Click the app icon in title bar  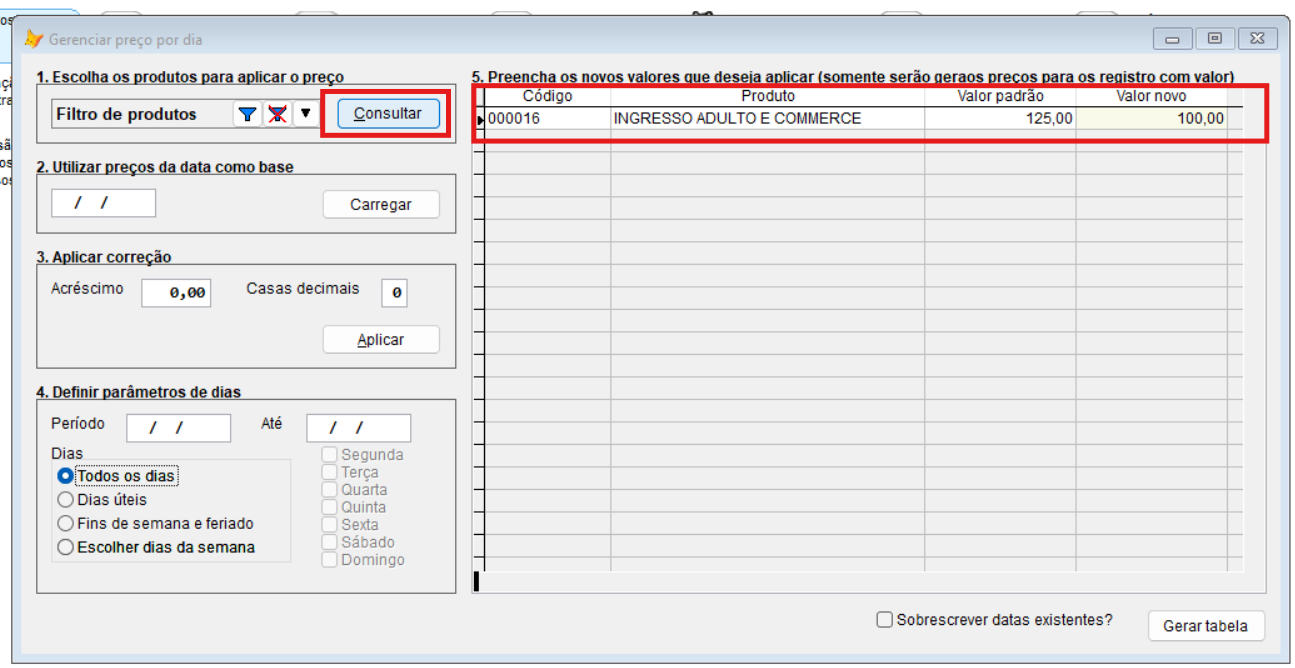tap(34, 40)
